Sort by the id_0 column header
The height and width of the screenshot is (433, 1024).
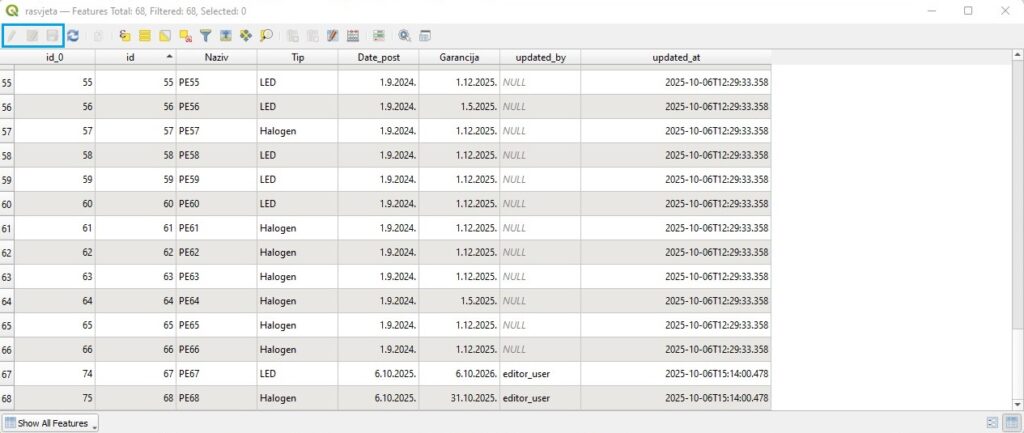pos(55,57)
